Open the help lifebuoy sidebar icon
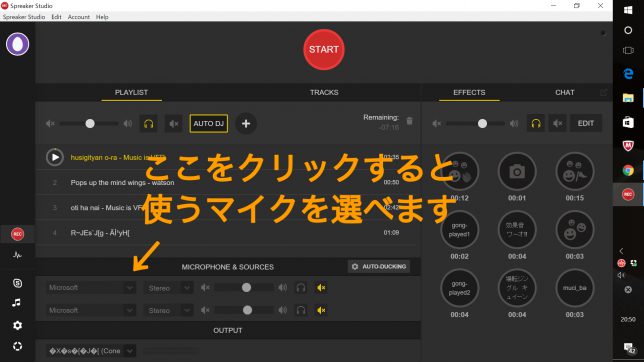The height and width of the screenshot is (362, 644). [x=17, y=346]
